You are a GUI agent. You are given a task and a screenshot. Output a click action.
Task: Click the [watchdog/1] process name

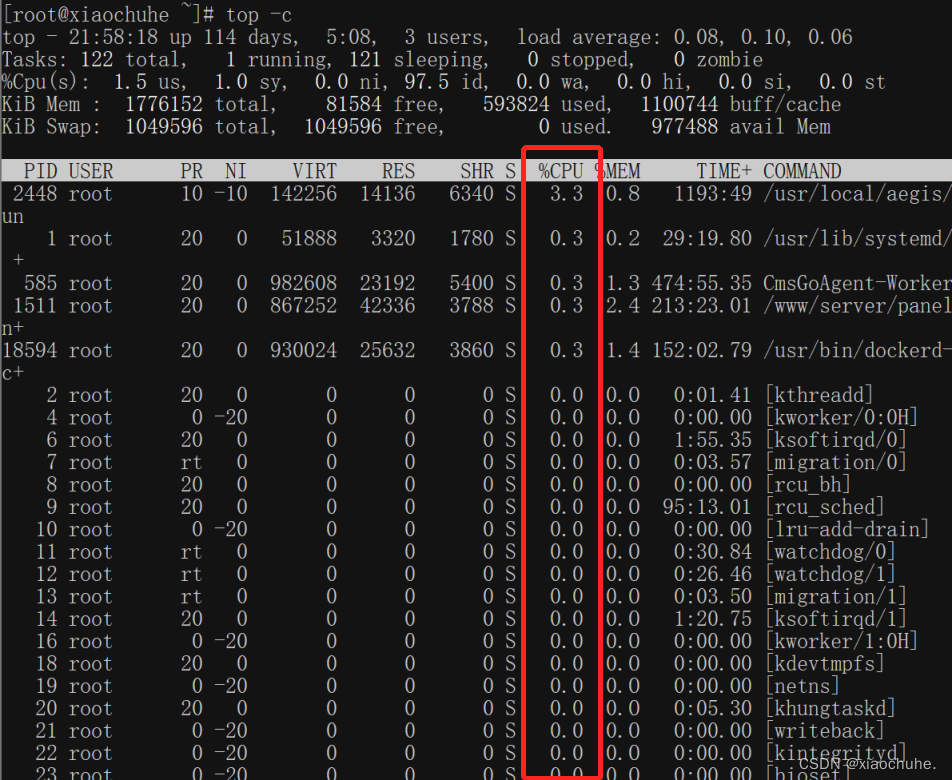831,574
